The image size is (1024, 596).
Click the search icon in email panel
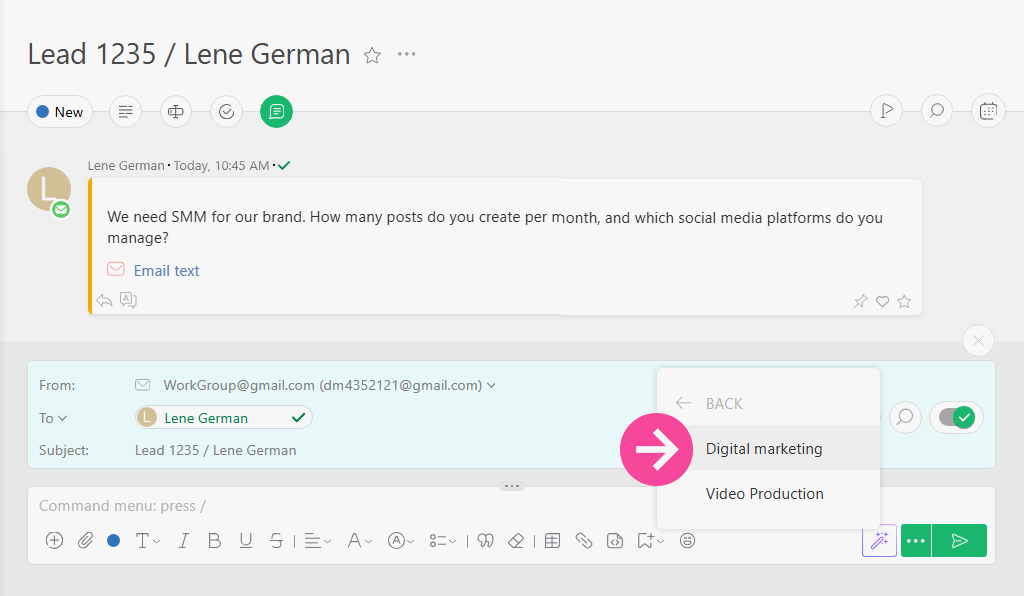[x=904, y=417]
